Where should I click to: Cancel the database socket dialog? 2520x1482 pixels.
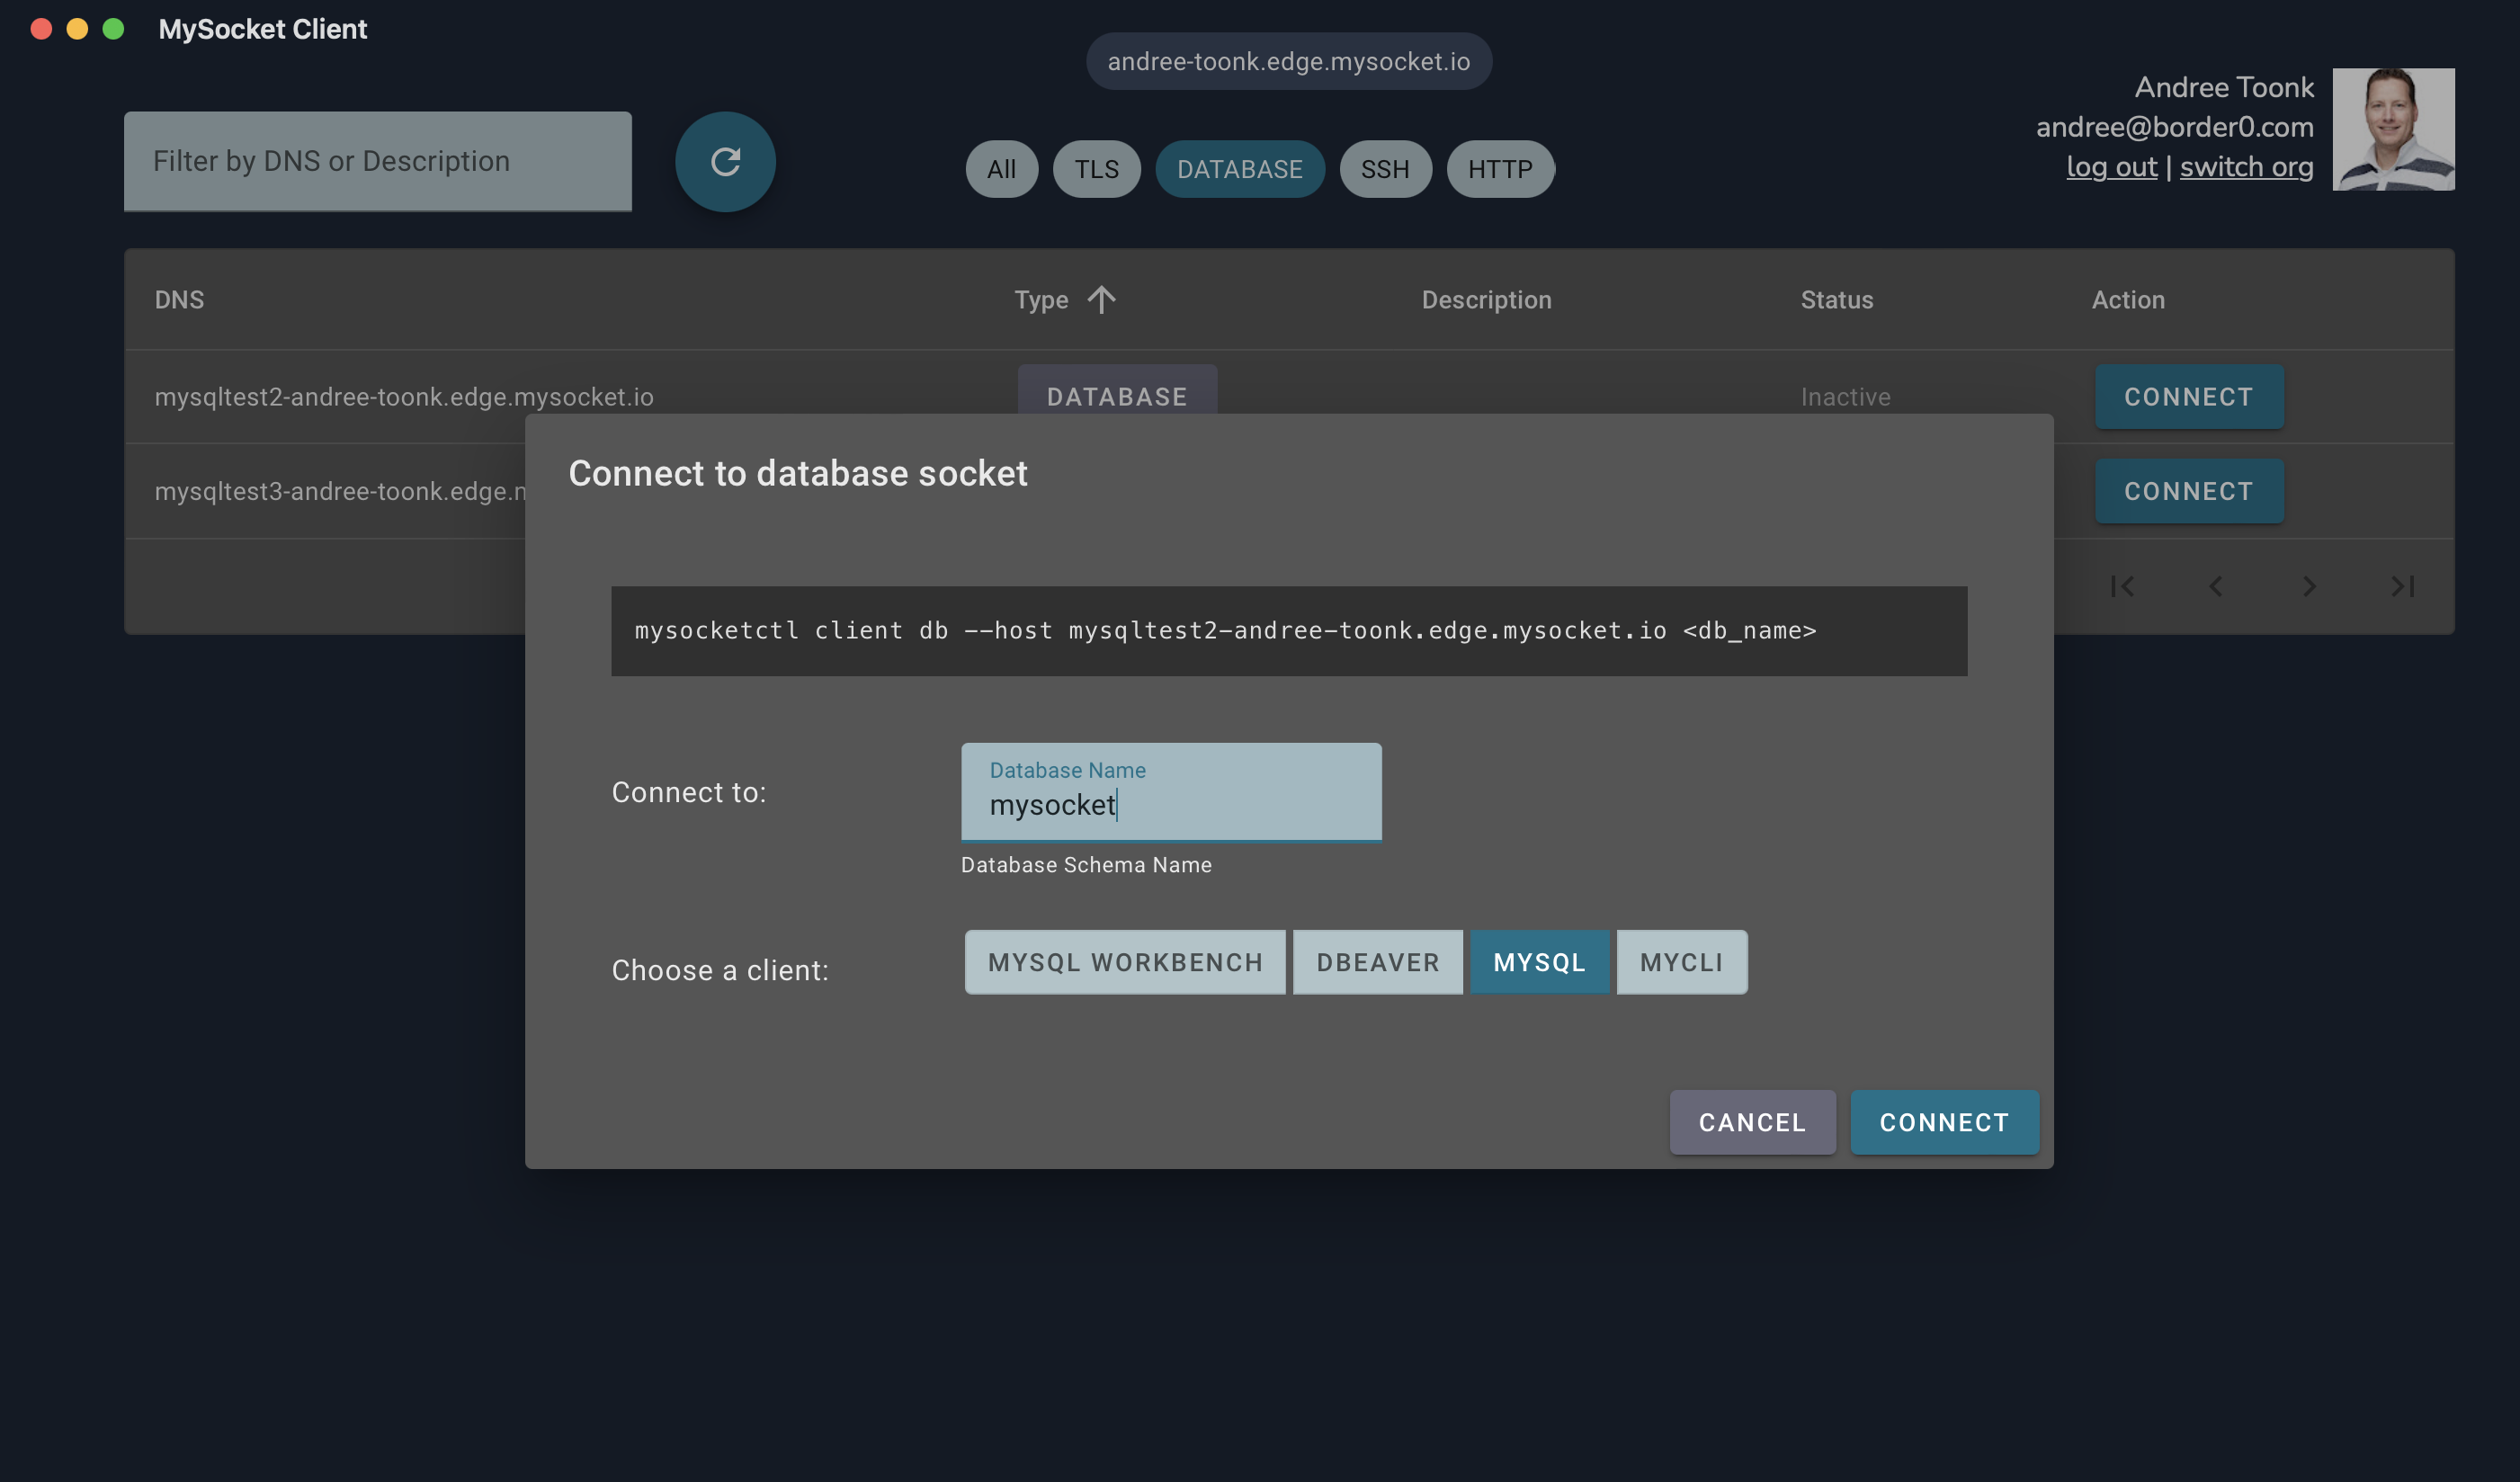[x=1752, y=1122]
